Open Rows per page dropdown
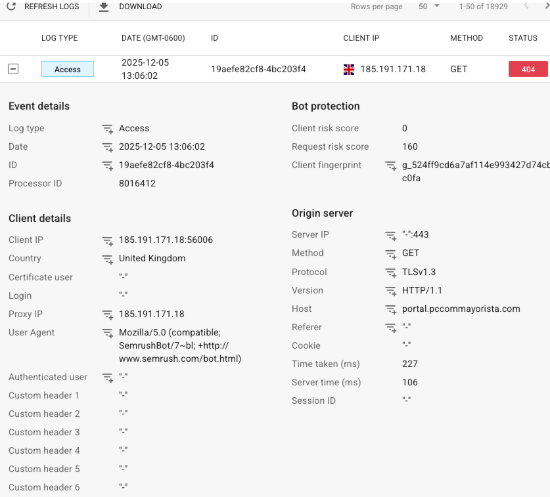This screenshot has height=497, width=550. tap(429, 6)
